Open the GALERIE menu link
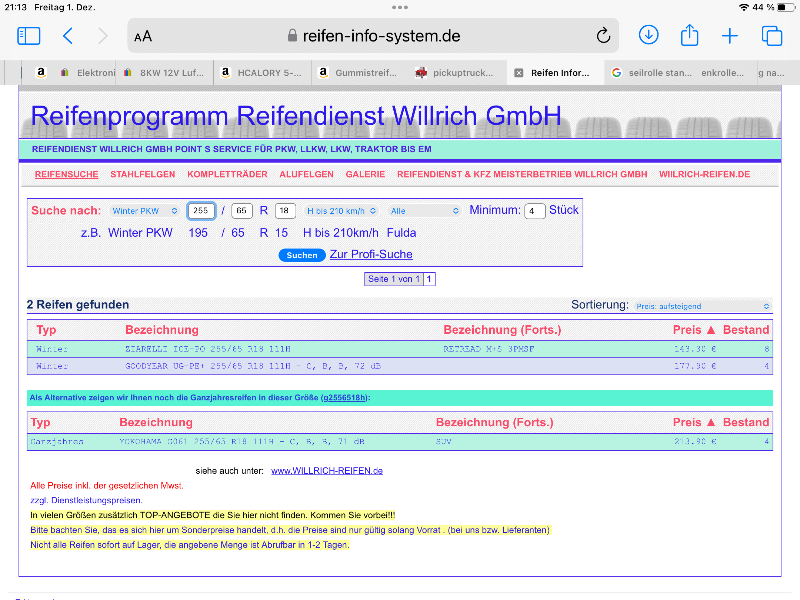The height and width of the screenshot is (600, 800). pyautogui.click(x=365, y=174)
